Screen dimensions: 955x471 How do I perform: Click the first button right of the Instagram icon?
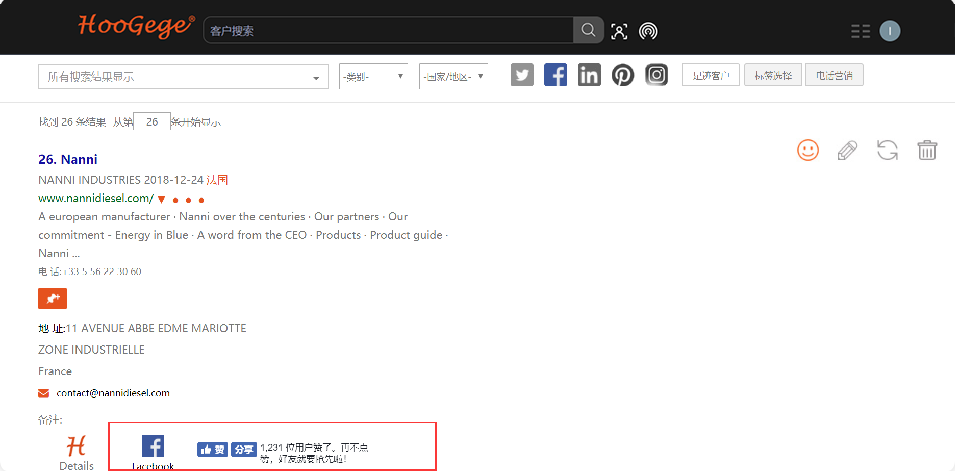pos(711,75)
